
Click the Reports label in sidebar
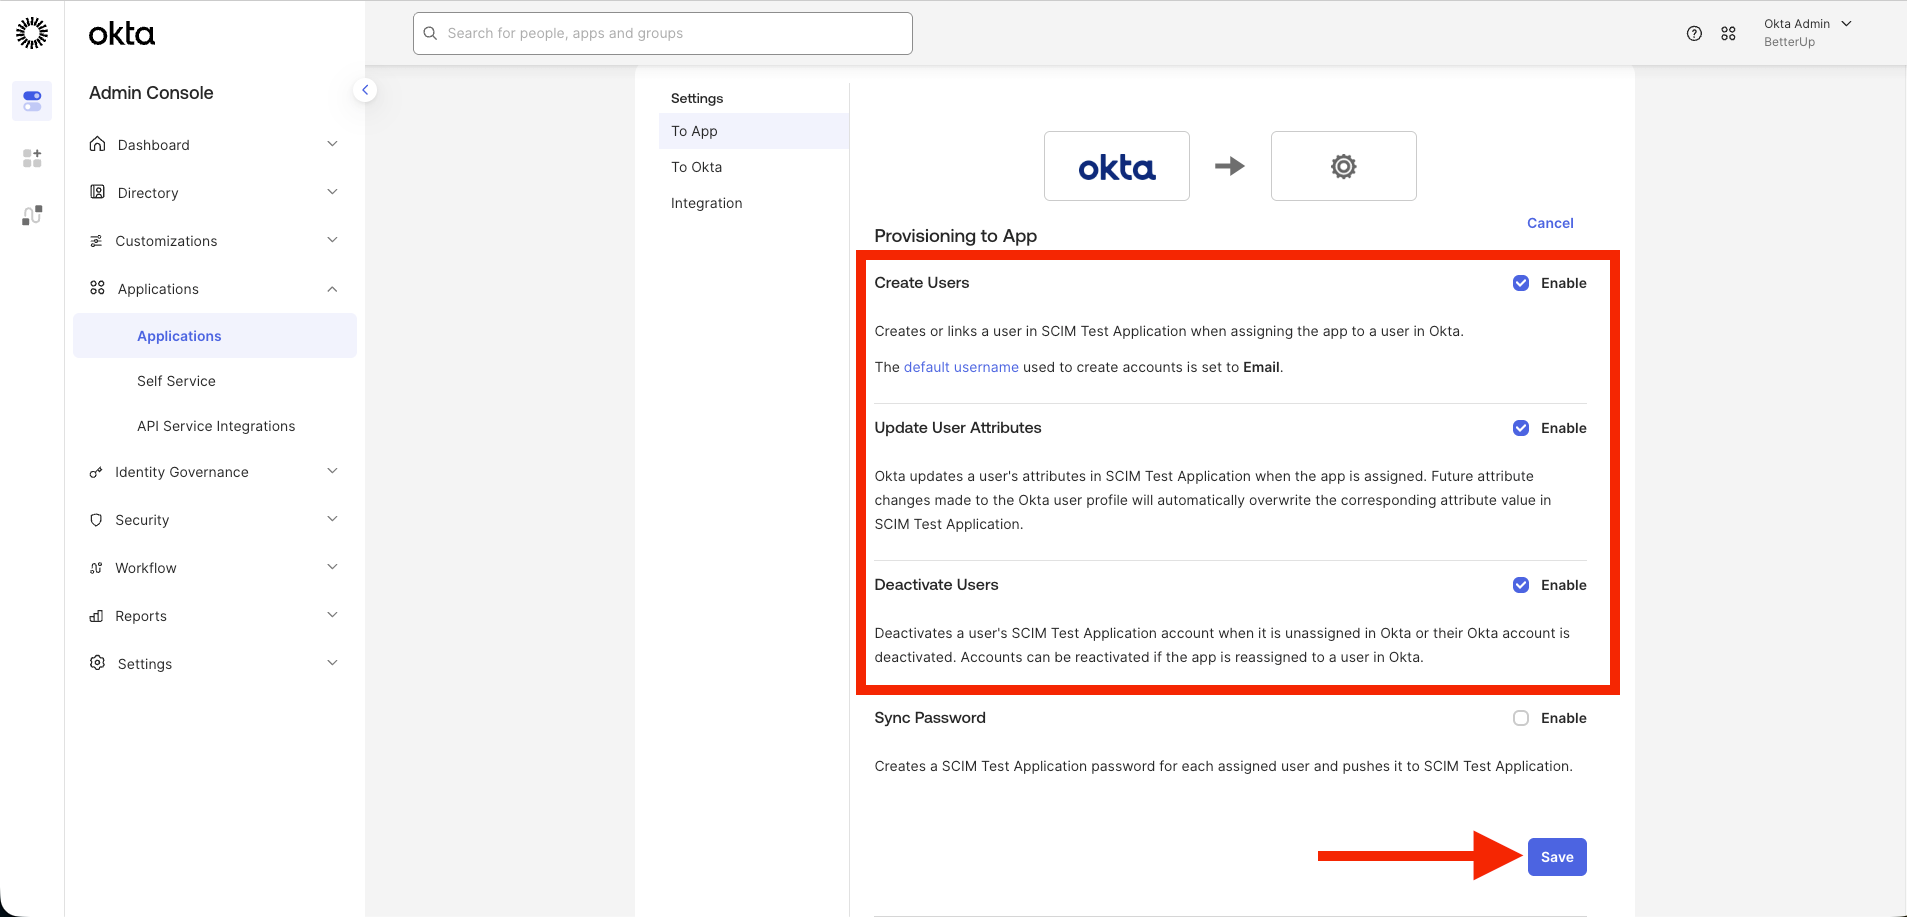pyautogui.click(x=141, y=616)
